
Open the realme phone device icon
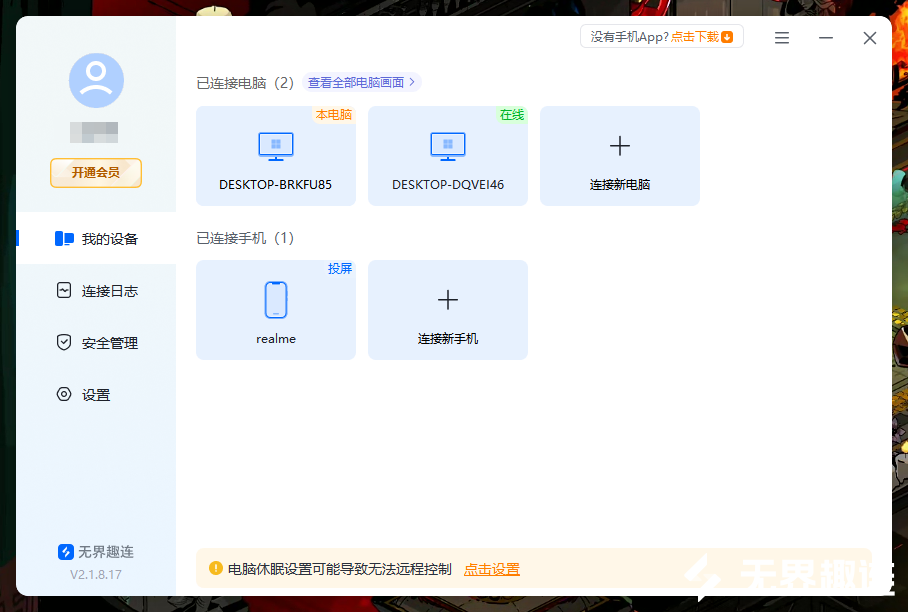275,300
